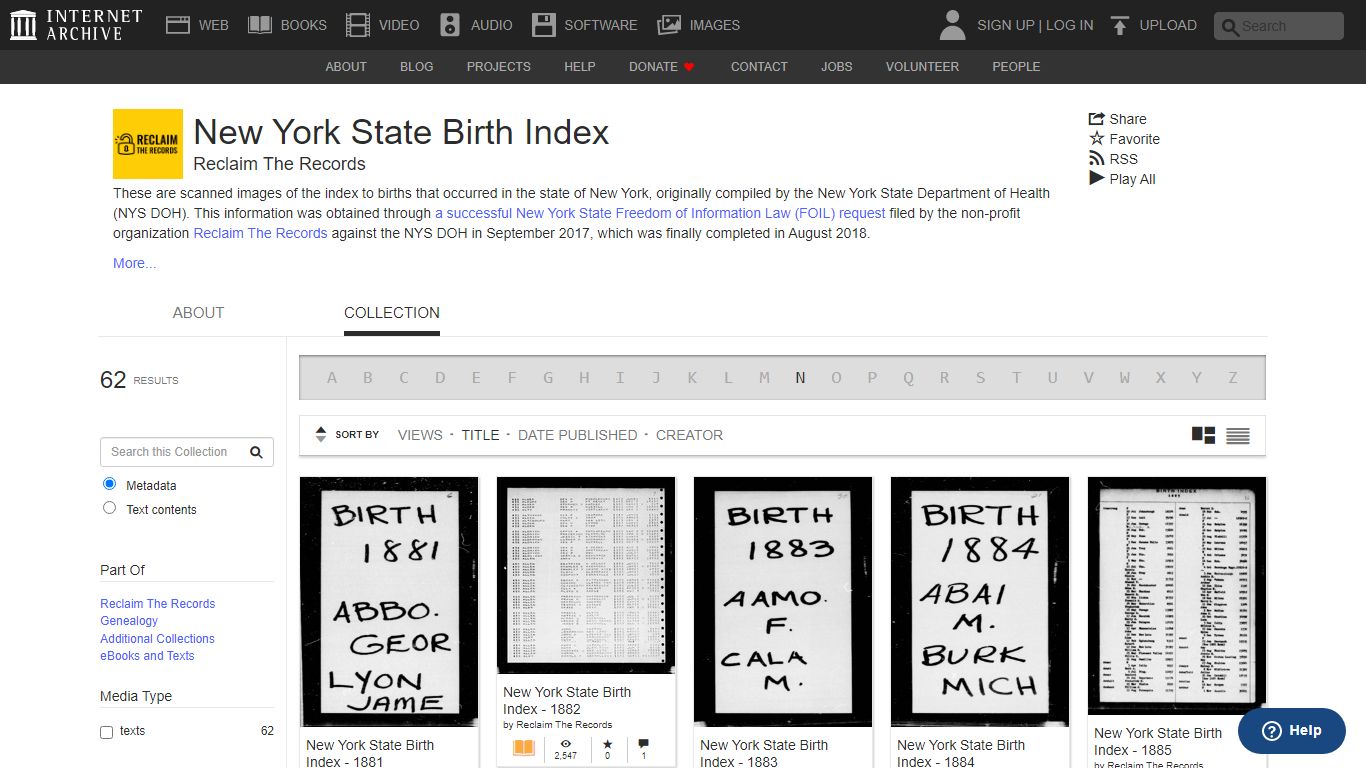Sort by DATE PUBLISHED

(x=578, y=435)
